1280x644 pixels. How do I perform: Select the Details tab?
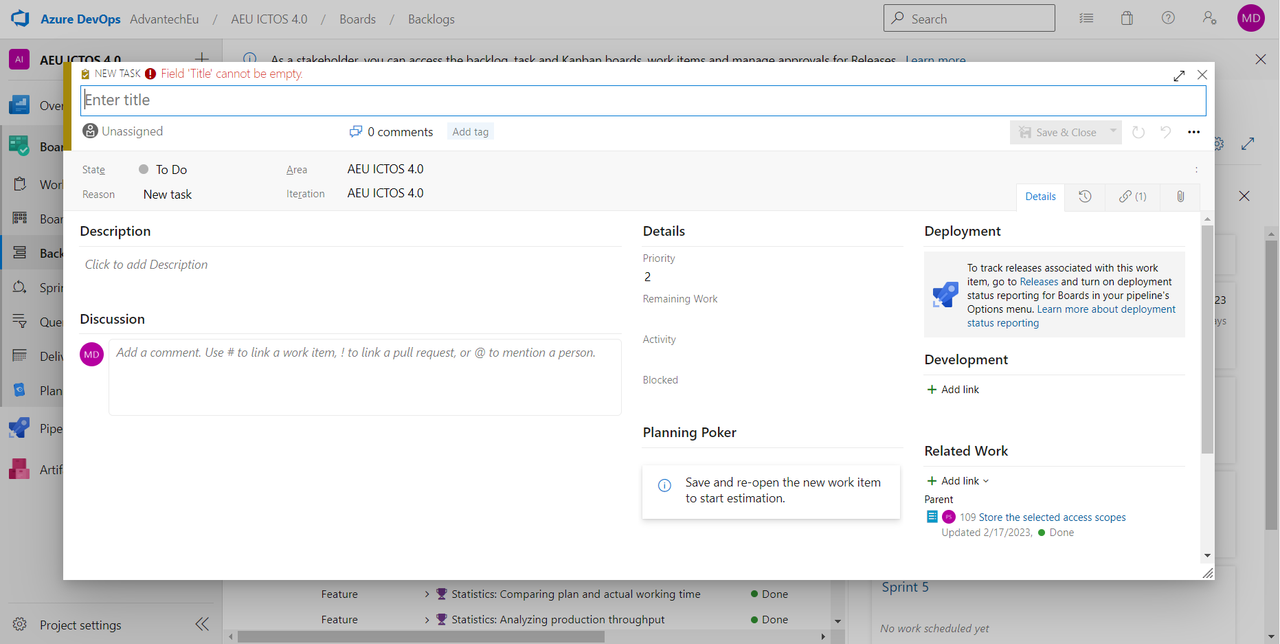pyautogui.click(x=1040, y=197)
